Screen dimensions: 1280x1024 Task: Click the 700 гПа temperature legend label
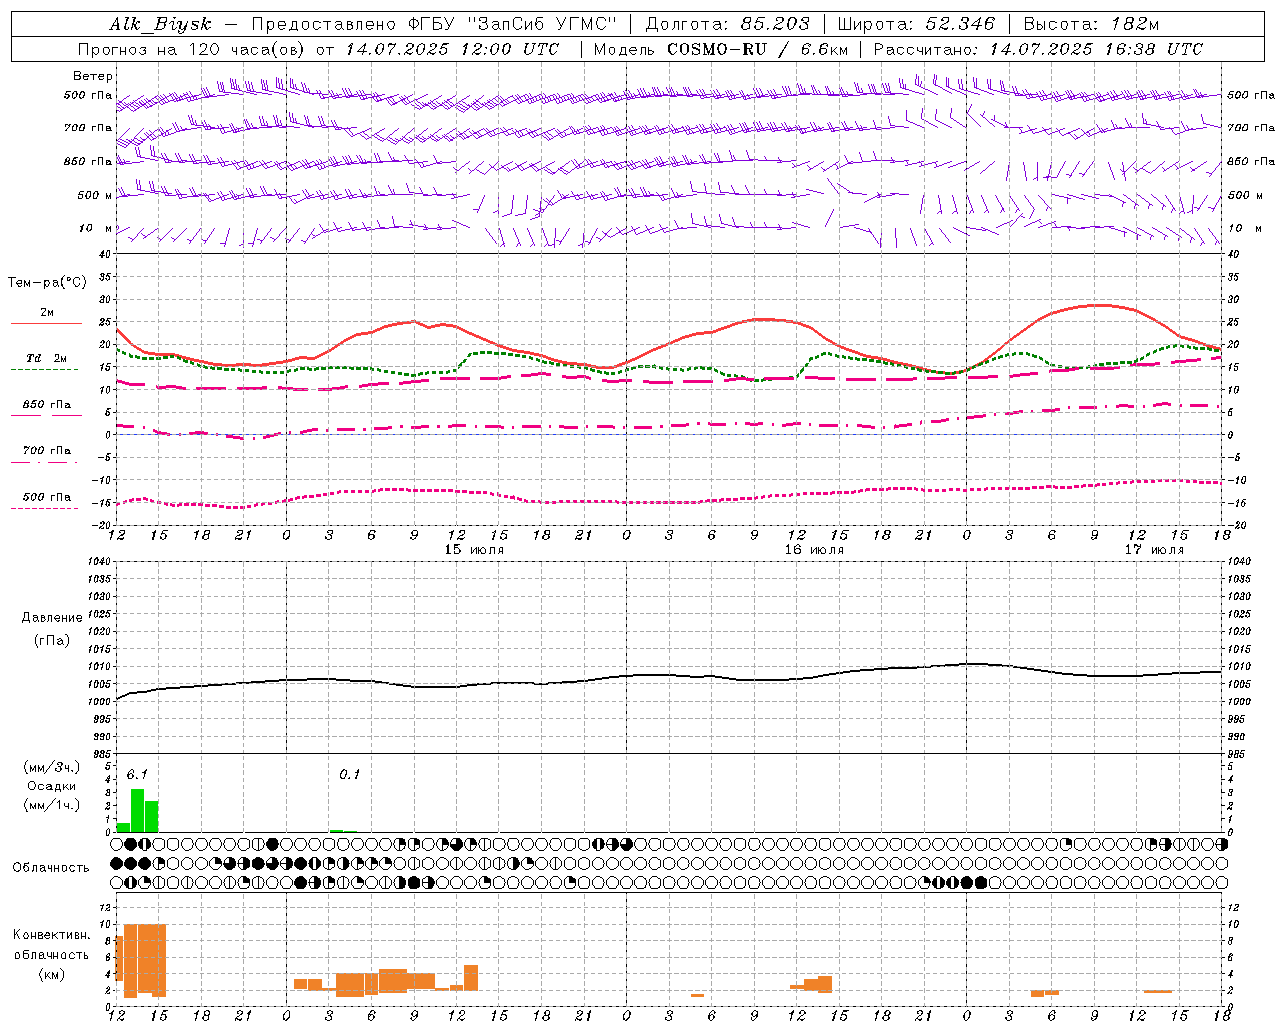click(47, 451)
